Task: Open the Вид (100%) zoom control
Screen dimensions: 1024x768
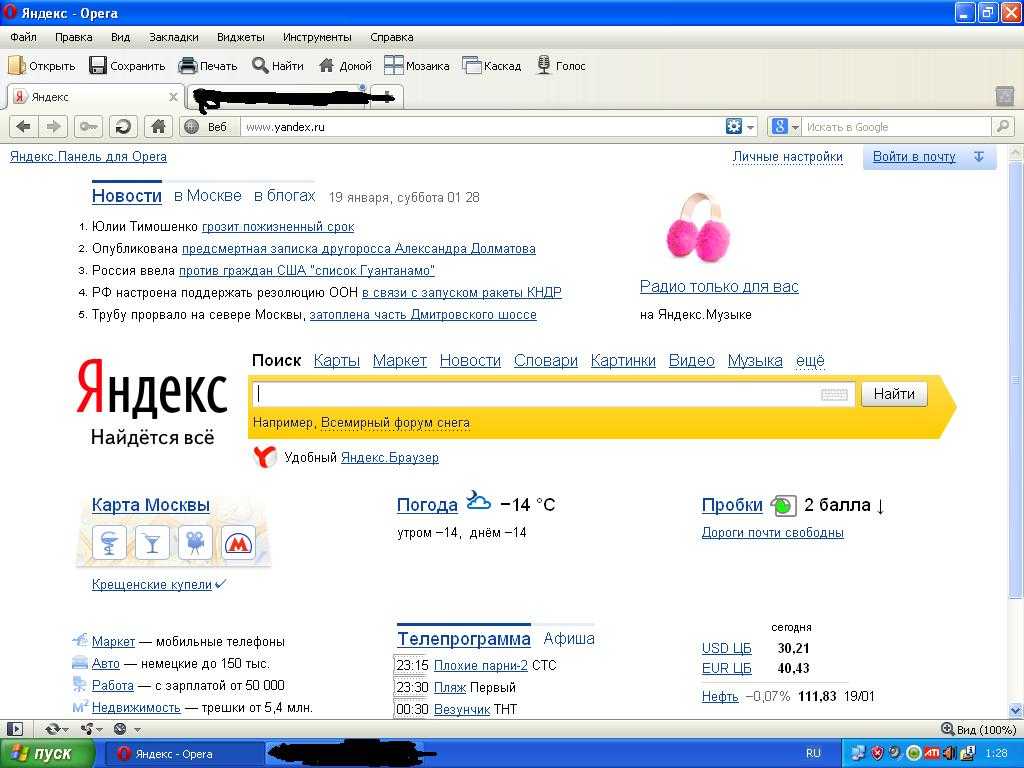Action: click(978, 729)
